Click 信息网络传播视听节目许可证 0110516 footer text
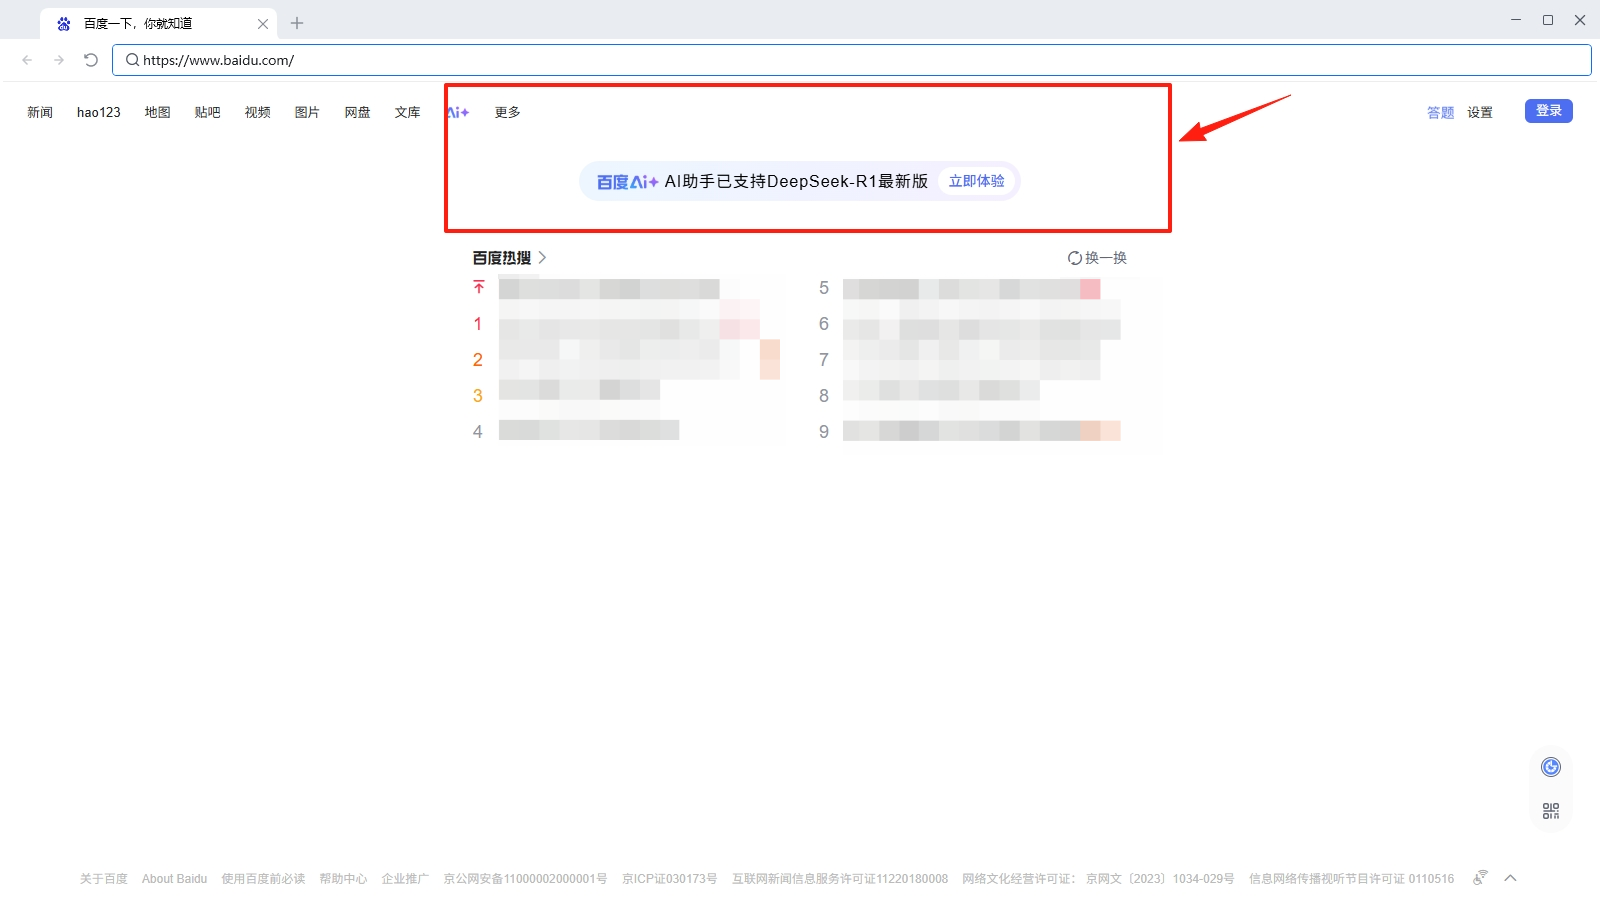 pos(1352,879)
